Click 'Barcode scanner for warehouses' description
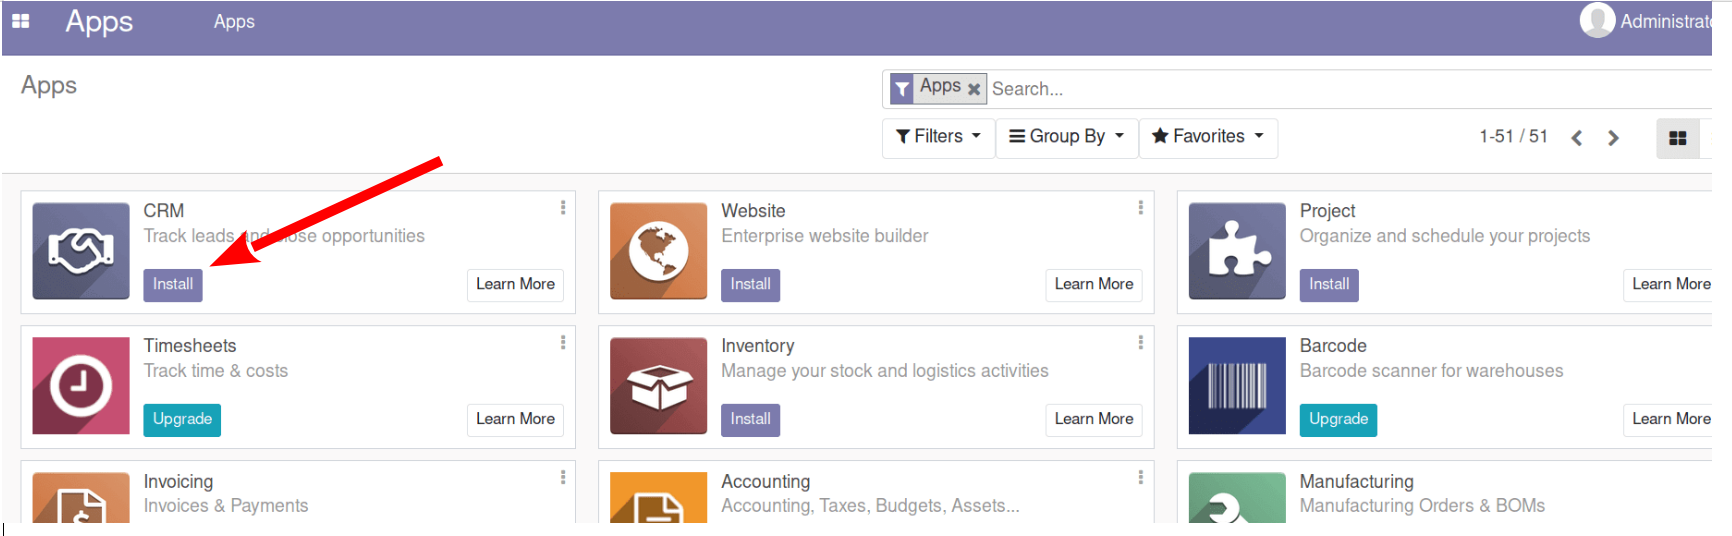Viewport: 1732px width, 536px height. [x=1431, y=371]
